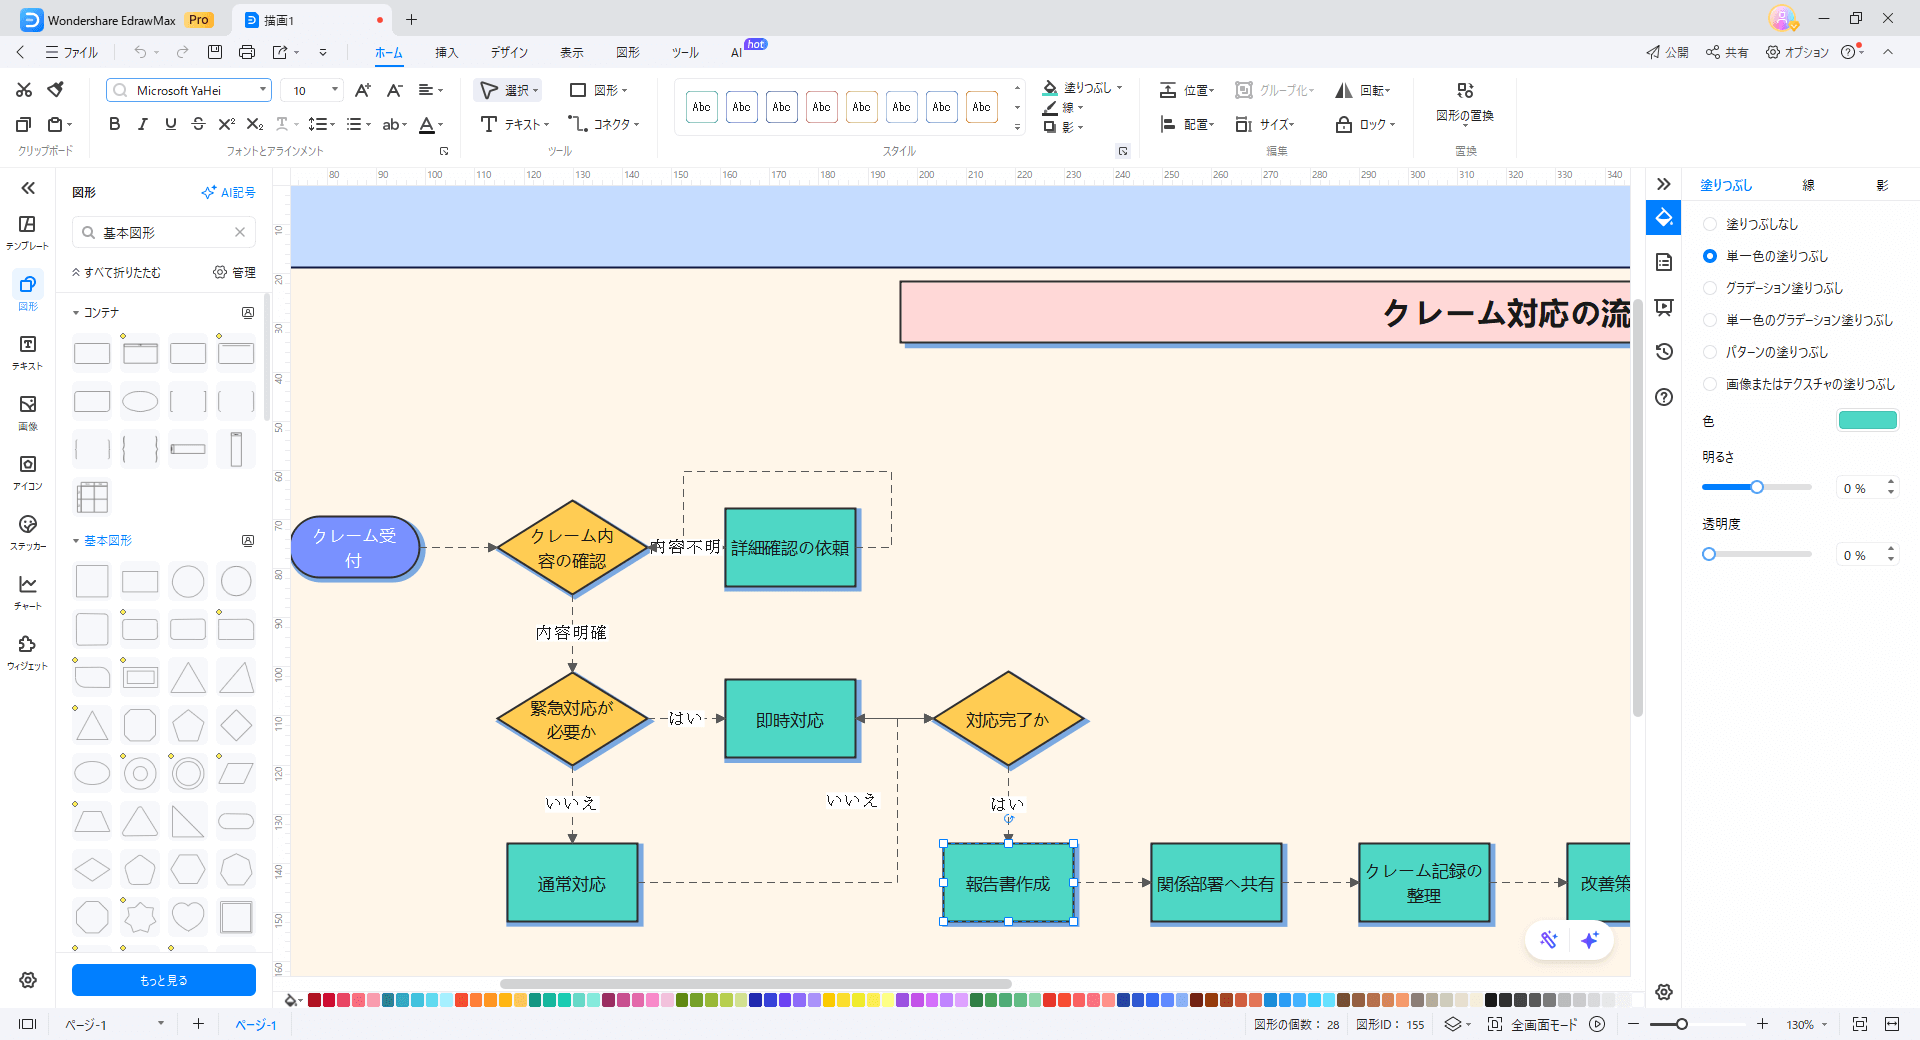
Task: Expand the Select tool dropdown
Action: tap(536, 91)
